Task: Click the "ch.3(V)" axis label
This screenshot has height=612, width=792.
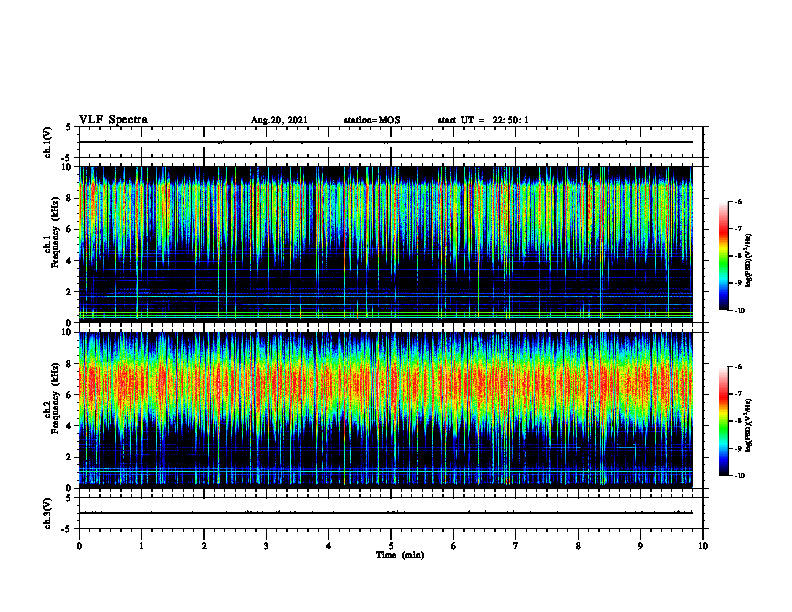Action: pos(47,514)
